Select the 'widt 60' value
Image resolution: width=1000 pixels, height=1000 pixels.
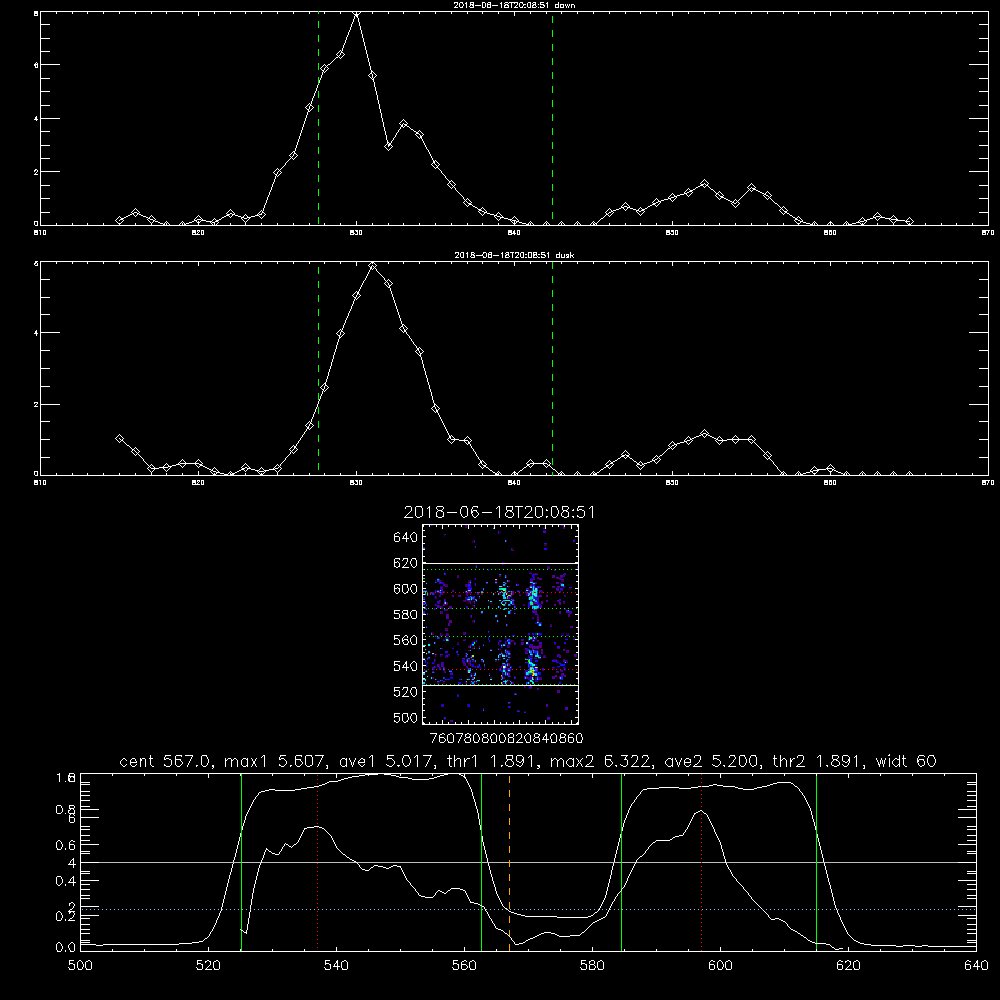tap(906, 761)
